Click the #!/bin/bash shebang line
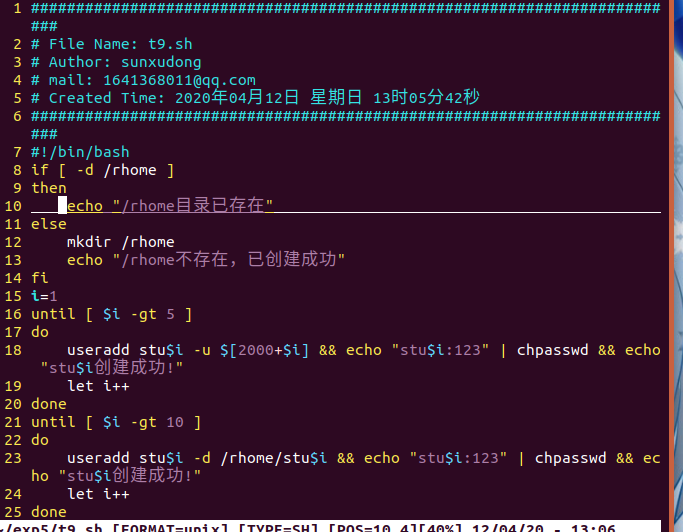This screenshot has width=683, height=532. pos(80,152)
